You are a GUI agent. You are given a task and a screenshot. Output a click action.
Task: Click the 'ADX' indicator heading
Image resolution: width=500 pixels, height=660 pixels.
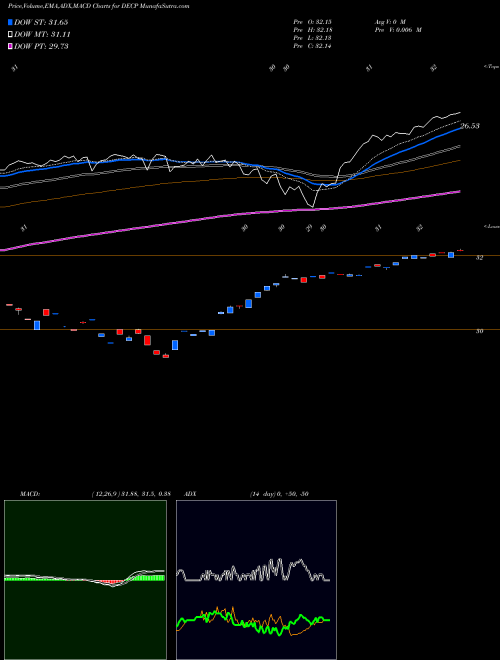(190, 494)
